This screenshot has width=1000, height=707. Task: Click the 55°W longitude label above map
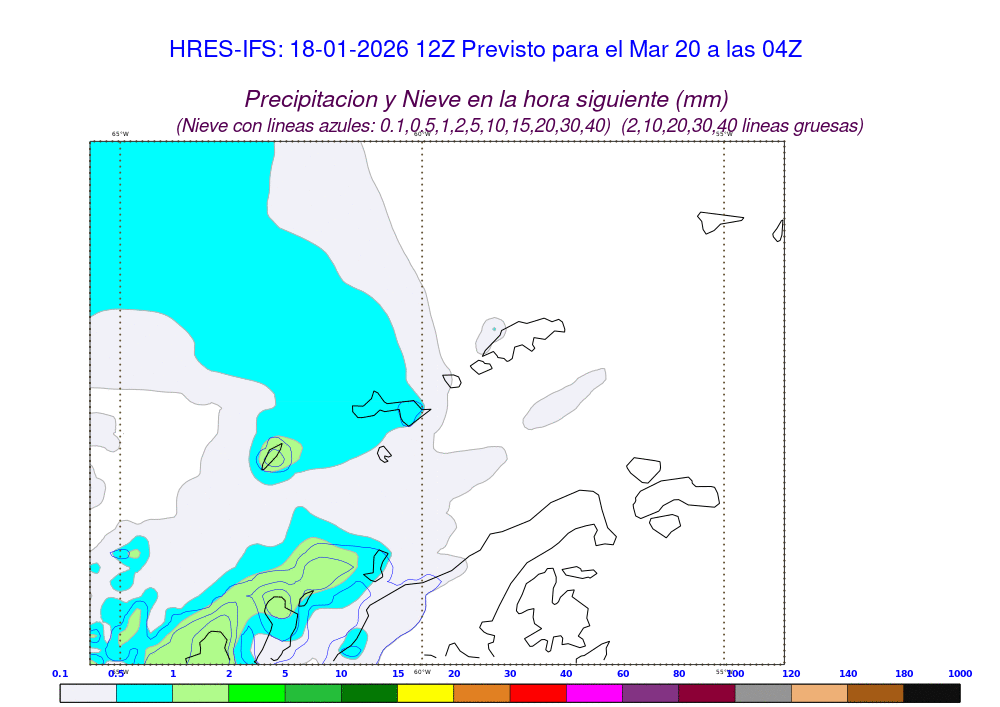724,134
